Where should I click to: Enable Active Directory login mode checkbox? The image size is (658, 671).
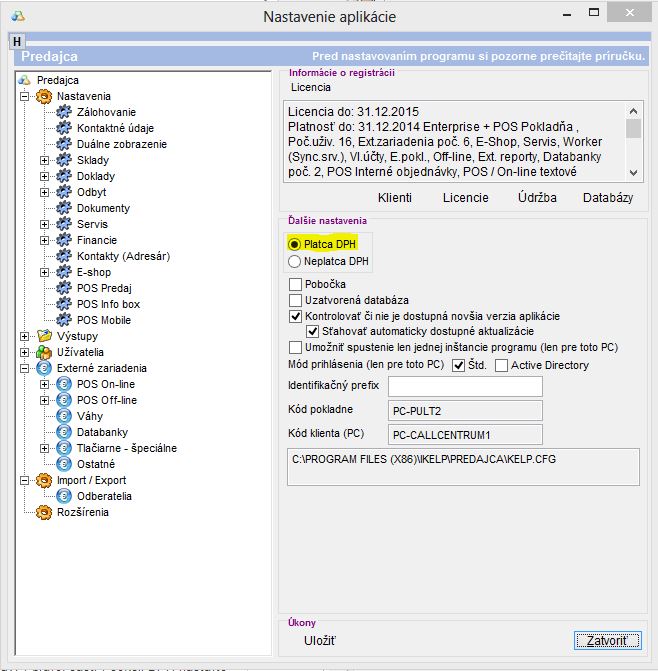pos(502,365)
